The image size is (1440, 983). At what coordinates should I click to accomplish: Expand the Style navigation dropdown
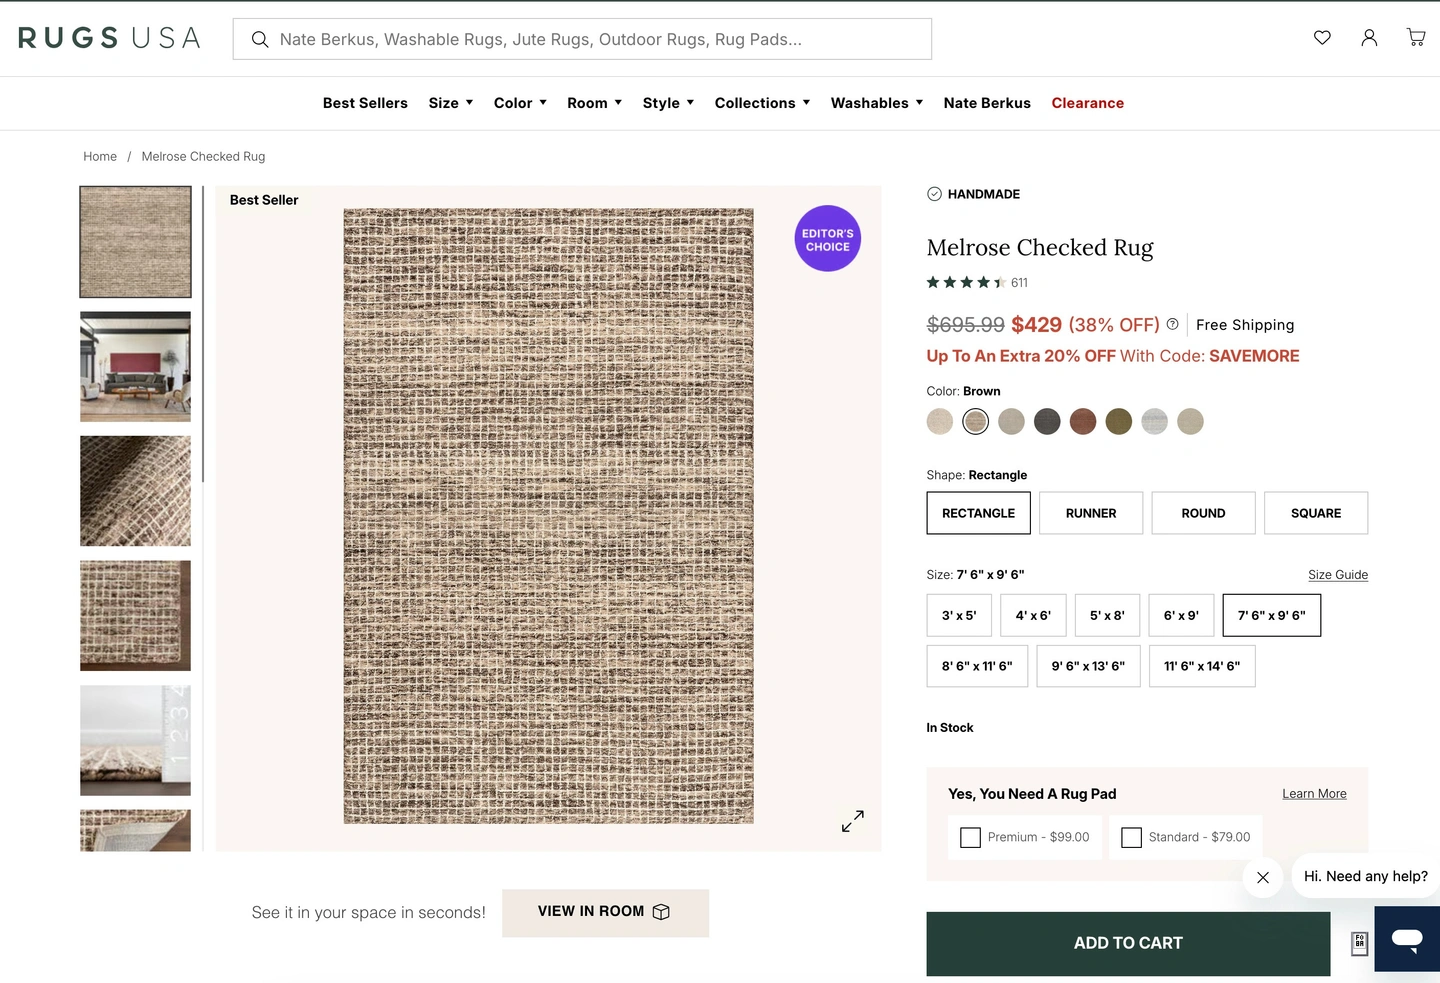point(668,103)
